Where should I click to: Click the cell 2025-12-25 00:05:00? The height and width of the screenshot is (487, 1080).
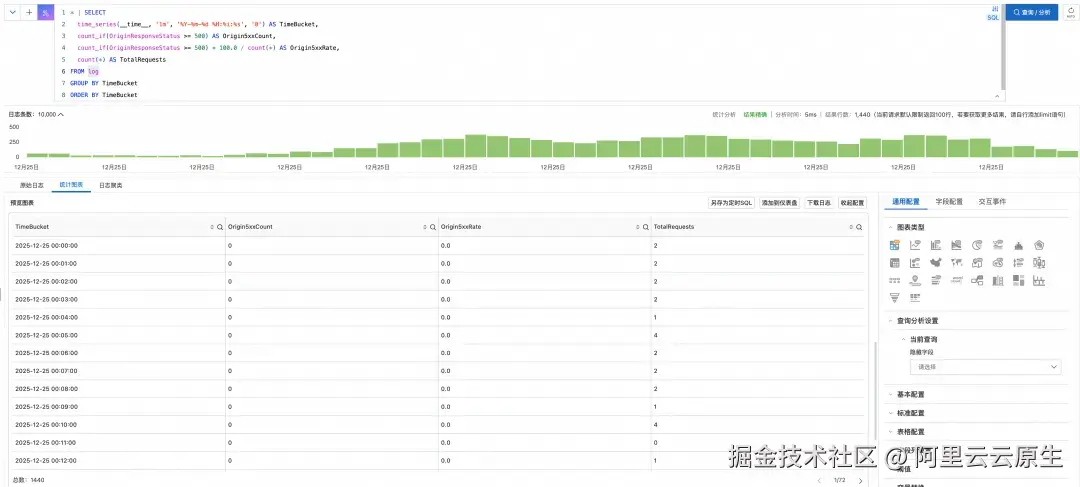click(46, 335)
